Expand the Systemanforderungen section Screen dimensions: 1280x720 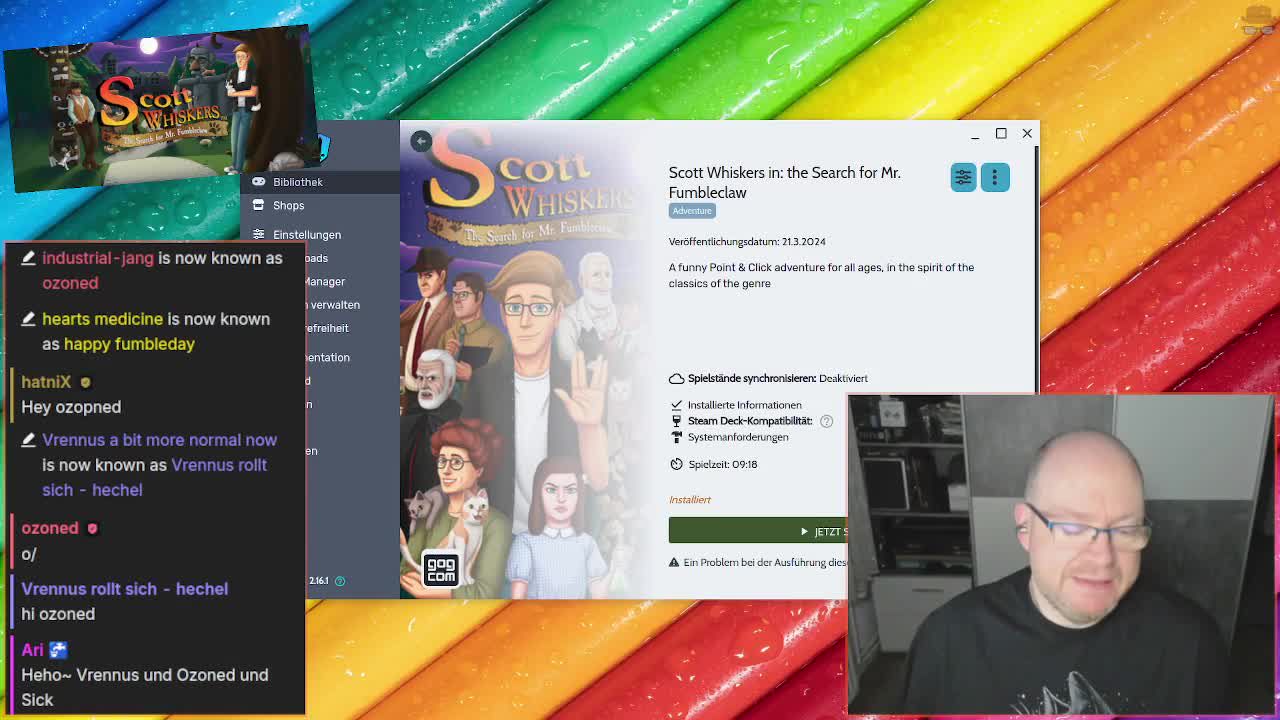click(x=737, y=437)
